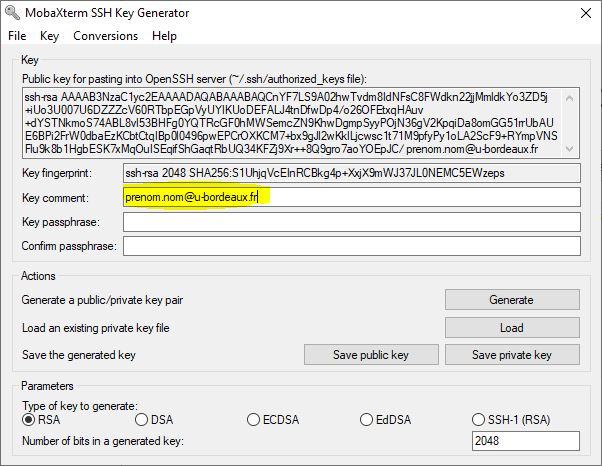This screenshot has height=466, width=602.
Task: Click the MobaXterm key icon in title bar
Action: [12, 13]
